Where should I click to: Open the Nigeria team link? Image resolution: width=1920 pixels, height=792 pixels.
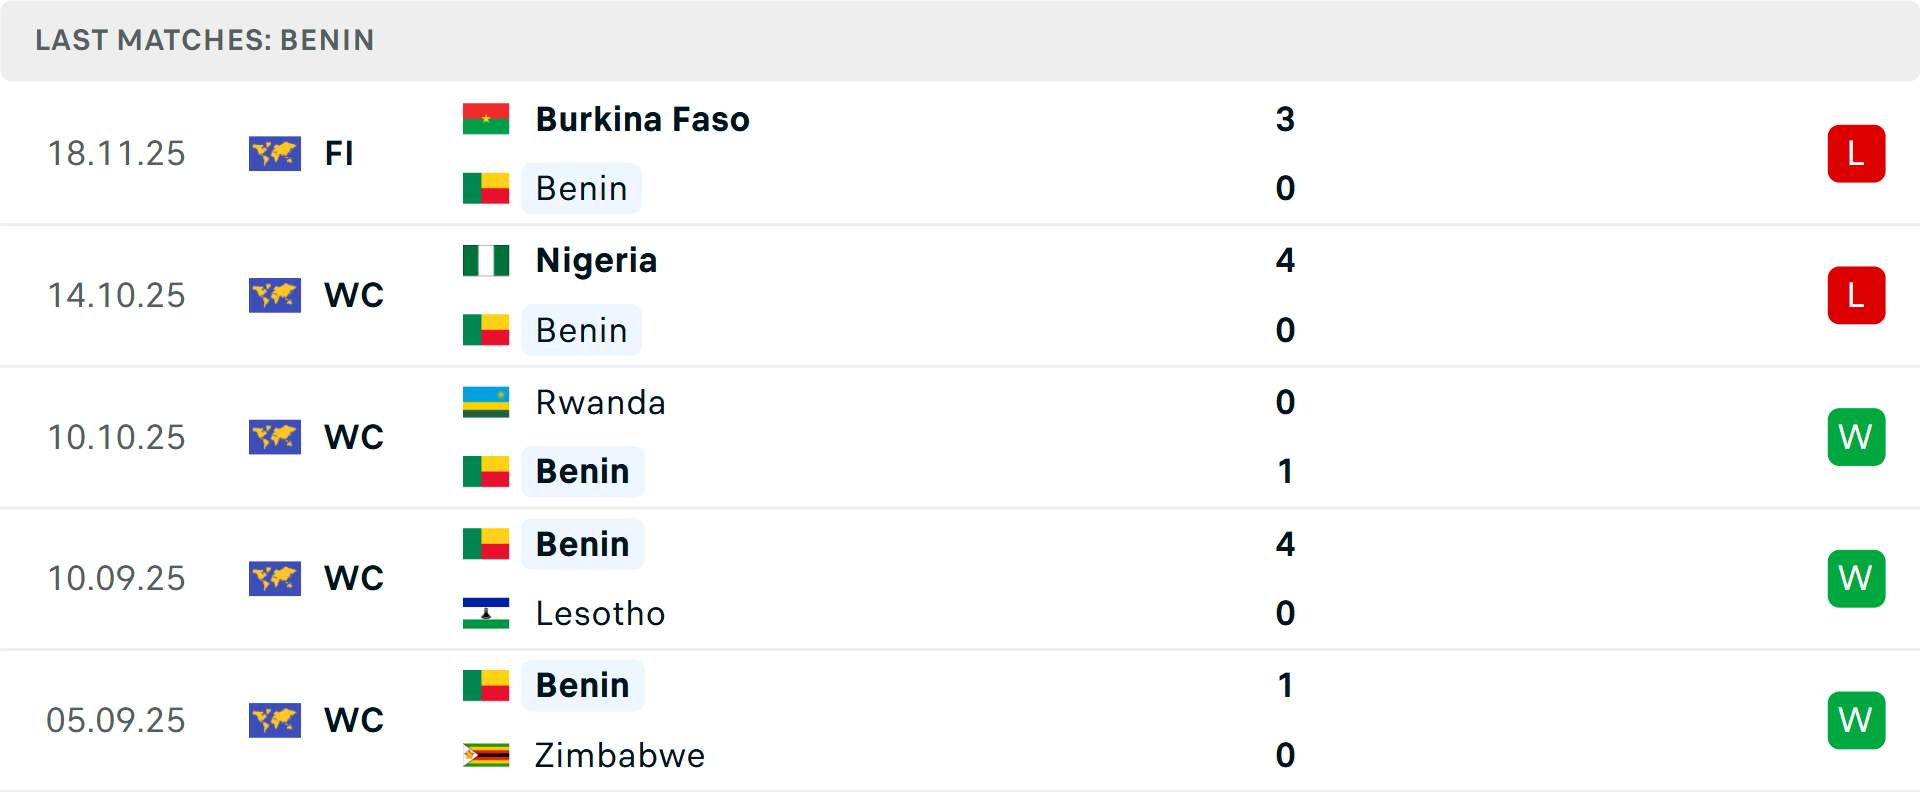tap(596, 261)
